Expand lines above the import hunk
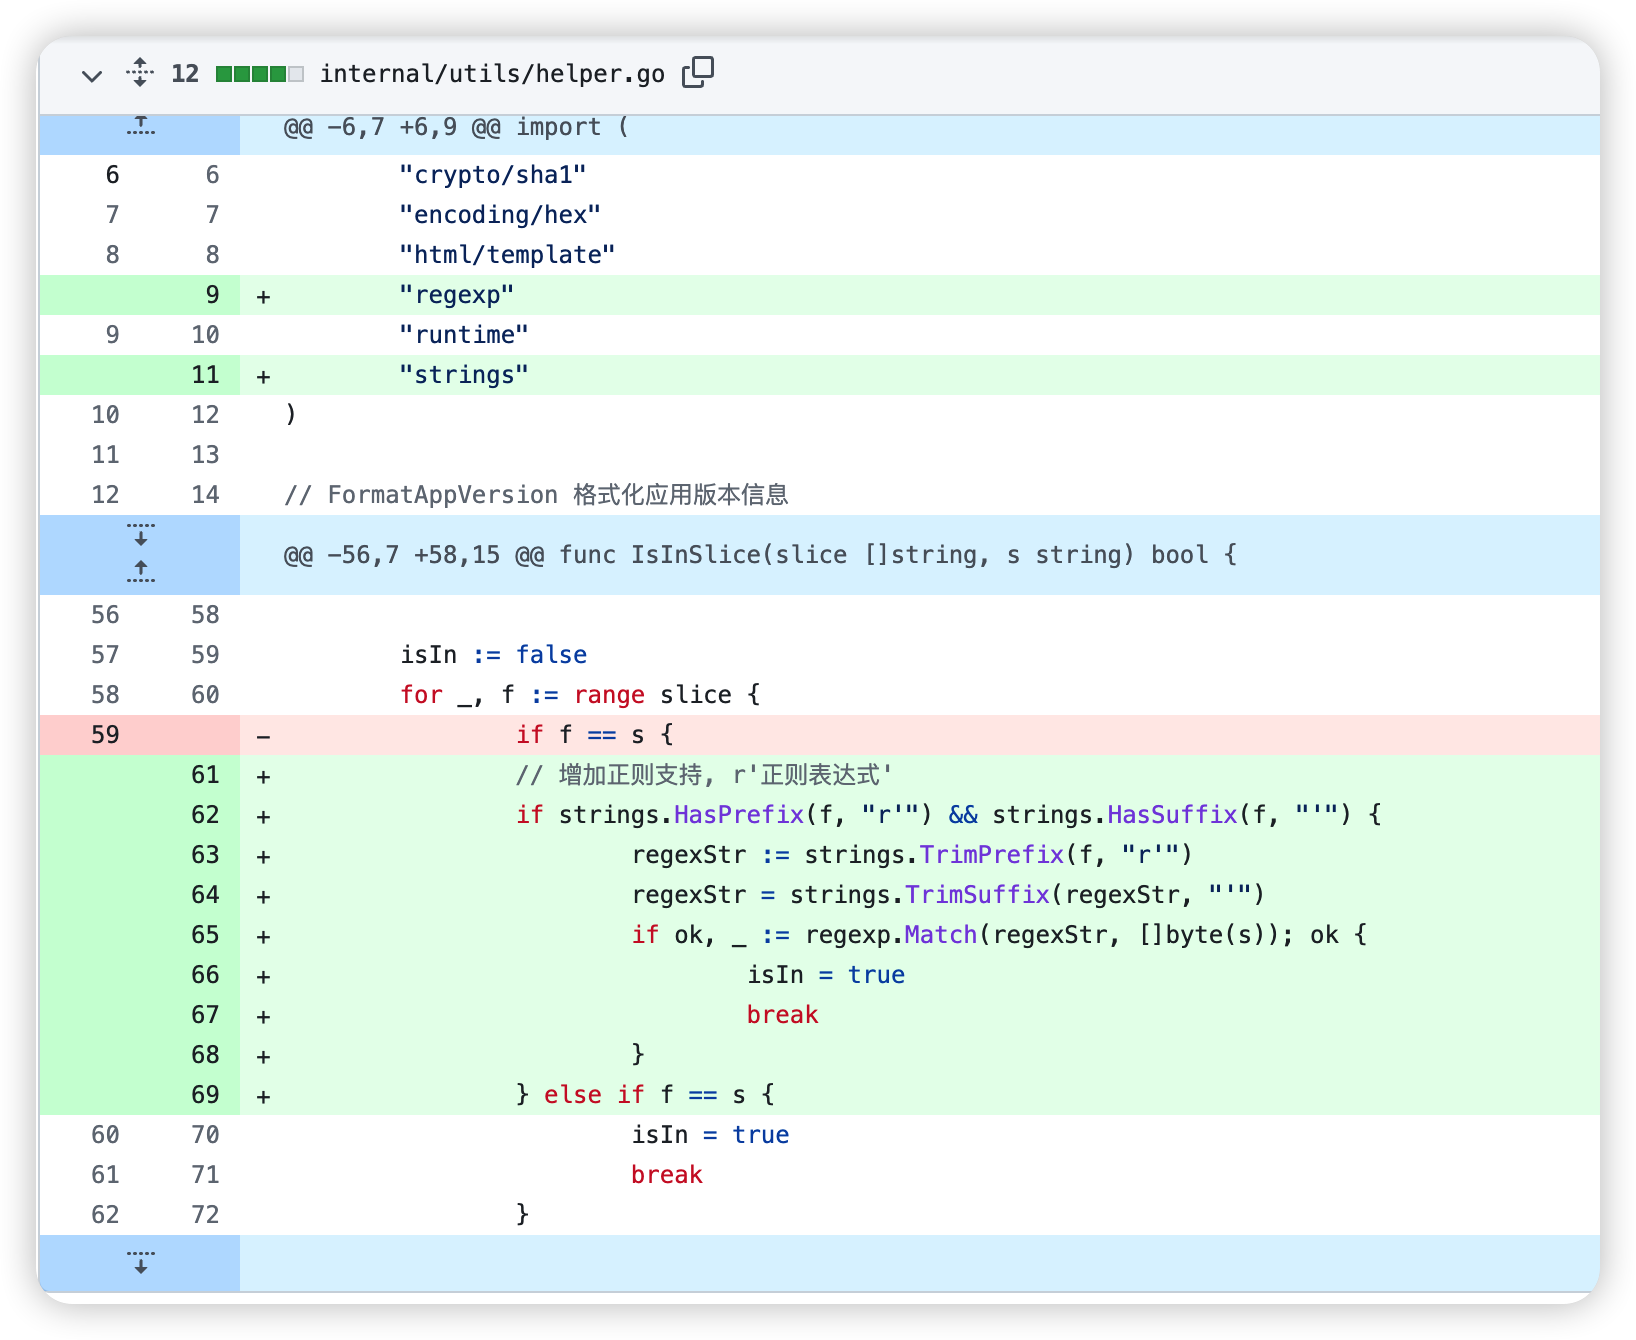 140,127
